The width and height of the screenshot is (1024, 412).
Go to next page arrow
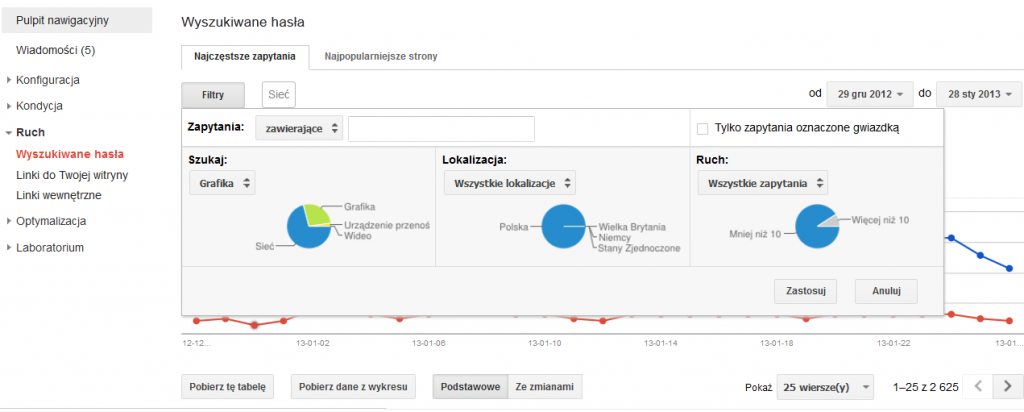1007,386
